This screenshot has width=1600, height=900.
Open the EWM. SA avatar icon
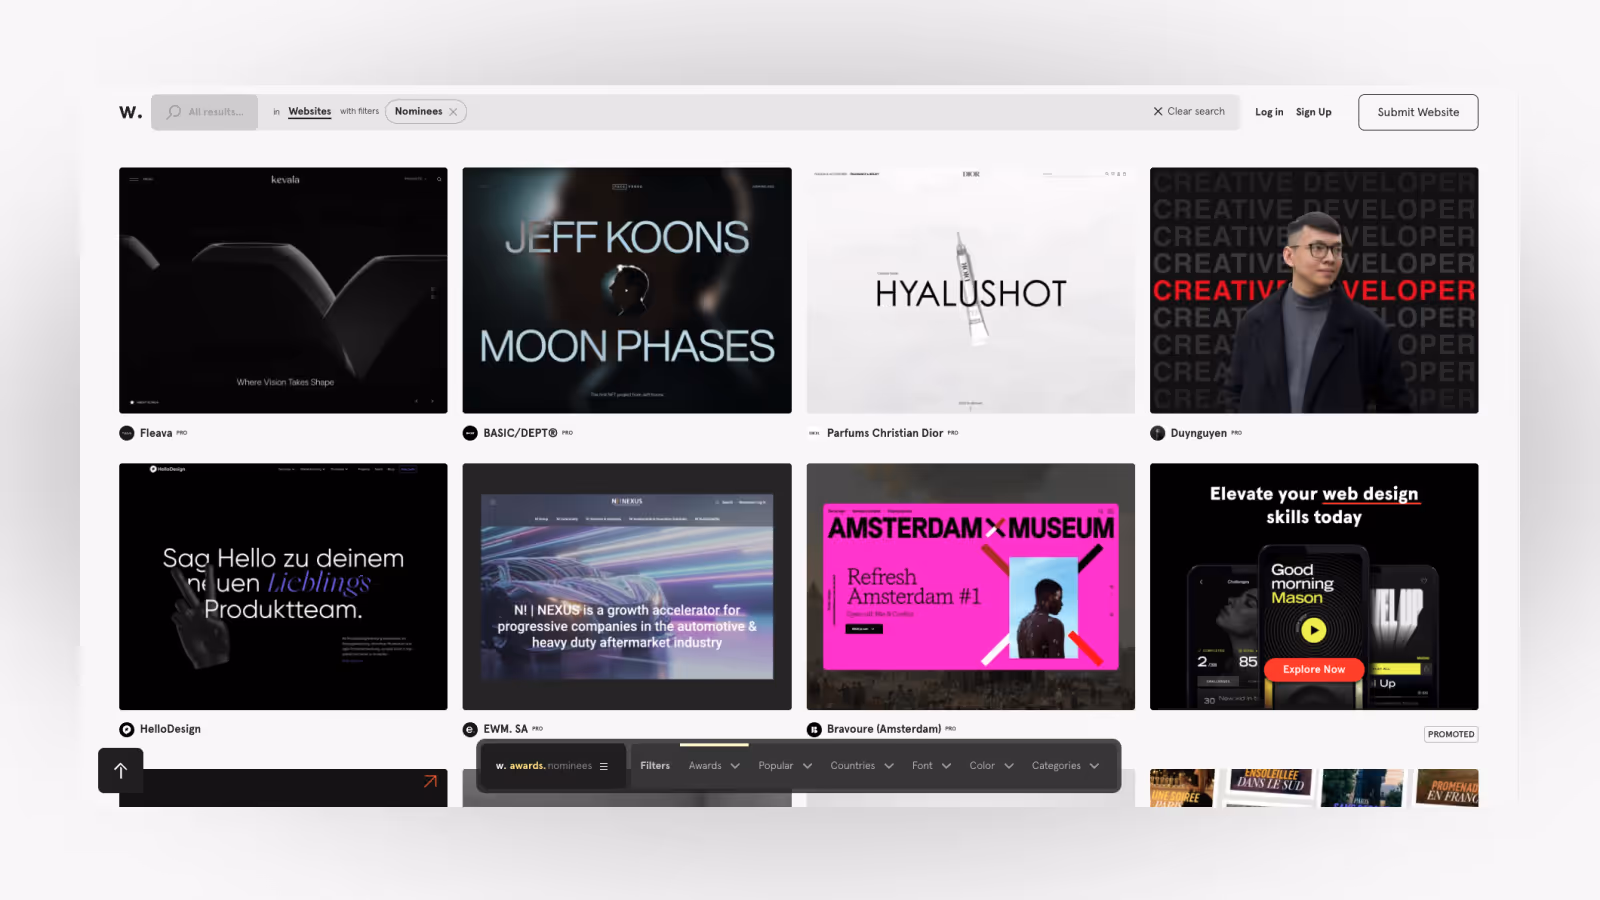click(x=470, y=730)
